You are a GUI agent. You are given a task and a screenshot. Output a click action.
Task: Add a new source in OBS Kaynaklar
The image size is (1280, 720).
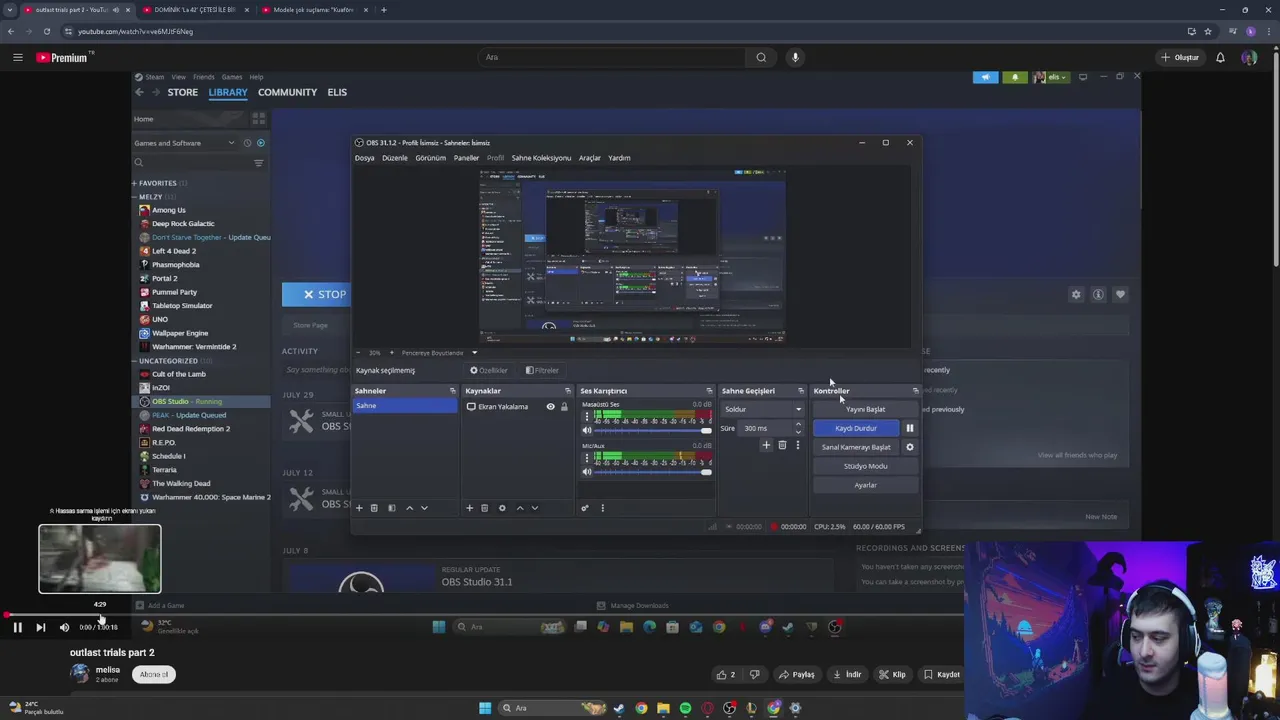pyautogui.click(x=469, y=508)
